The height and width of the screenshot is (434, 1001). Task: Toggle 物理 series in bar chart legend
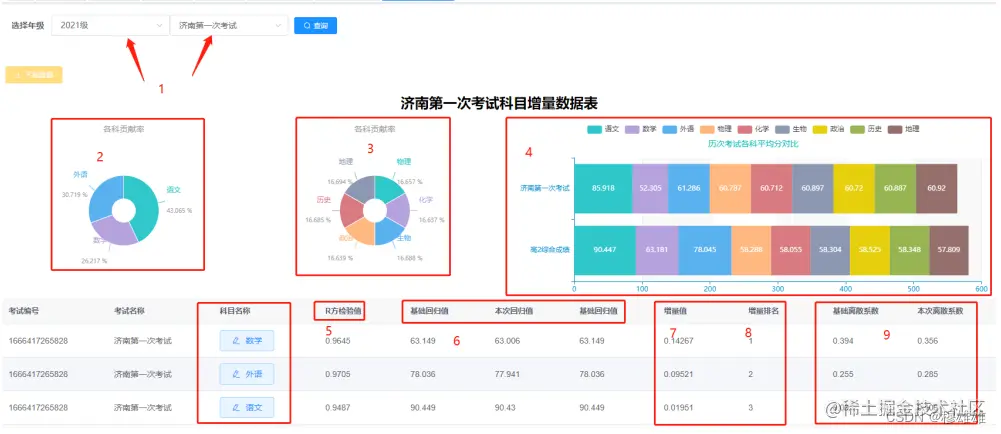(716, 129)
